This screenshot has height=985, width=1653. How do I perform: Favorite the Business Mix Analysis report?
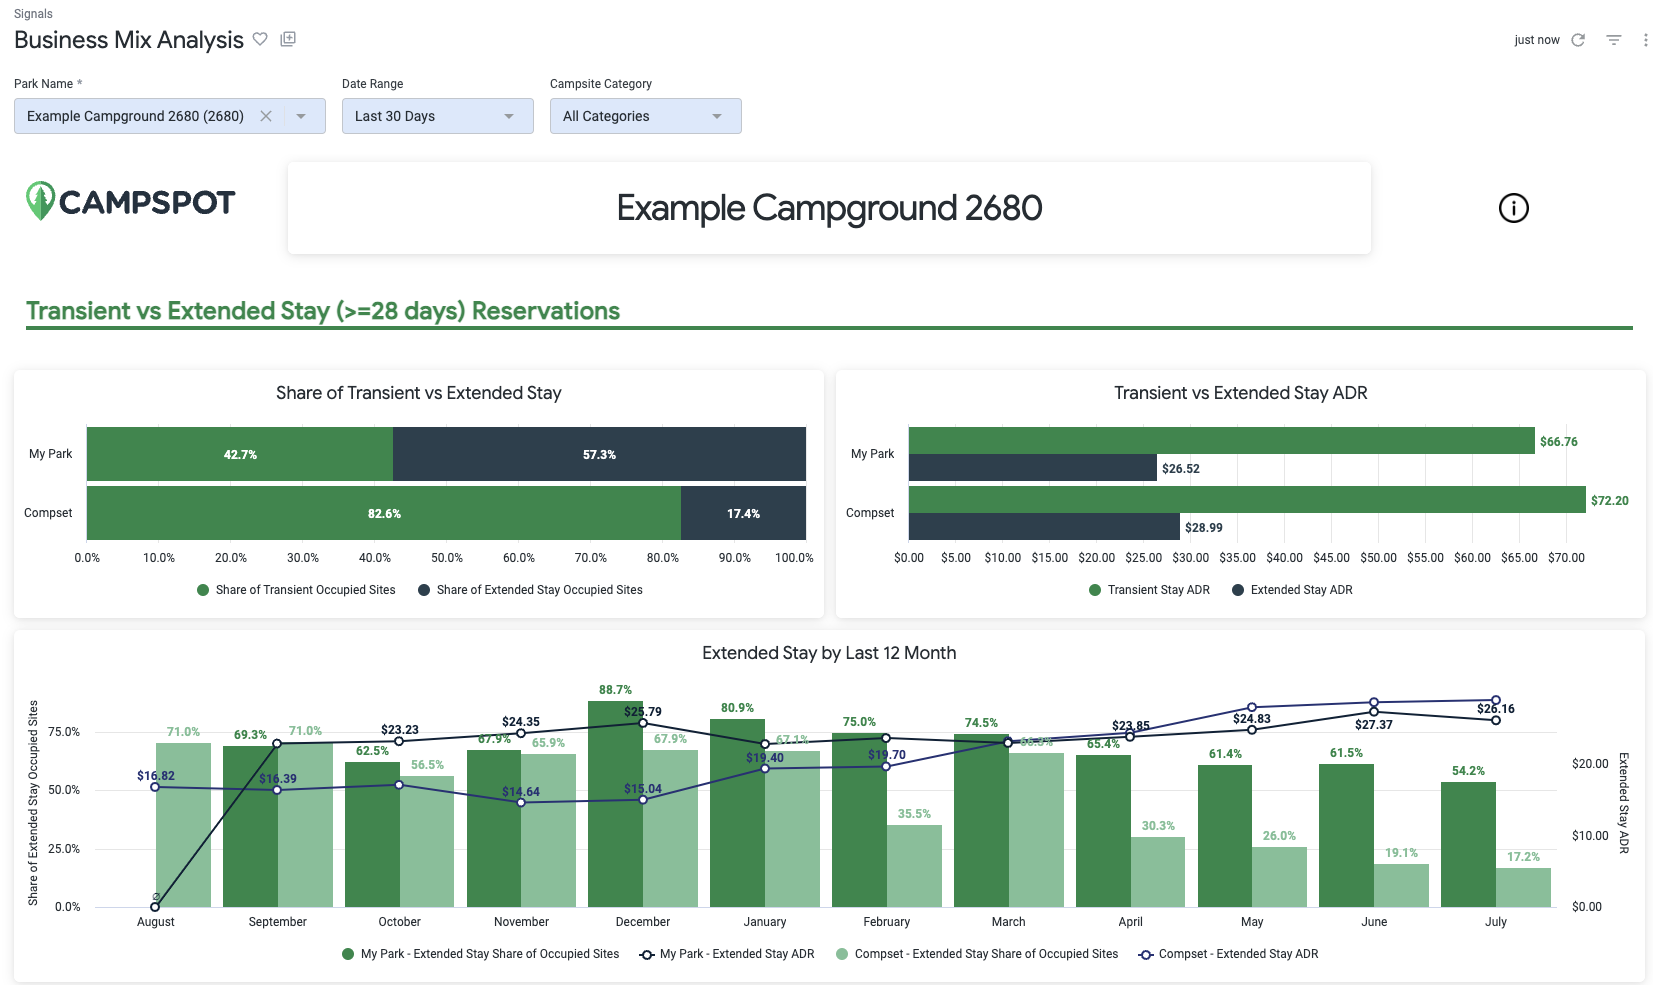(x=260, y=39)
